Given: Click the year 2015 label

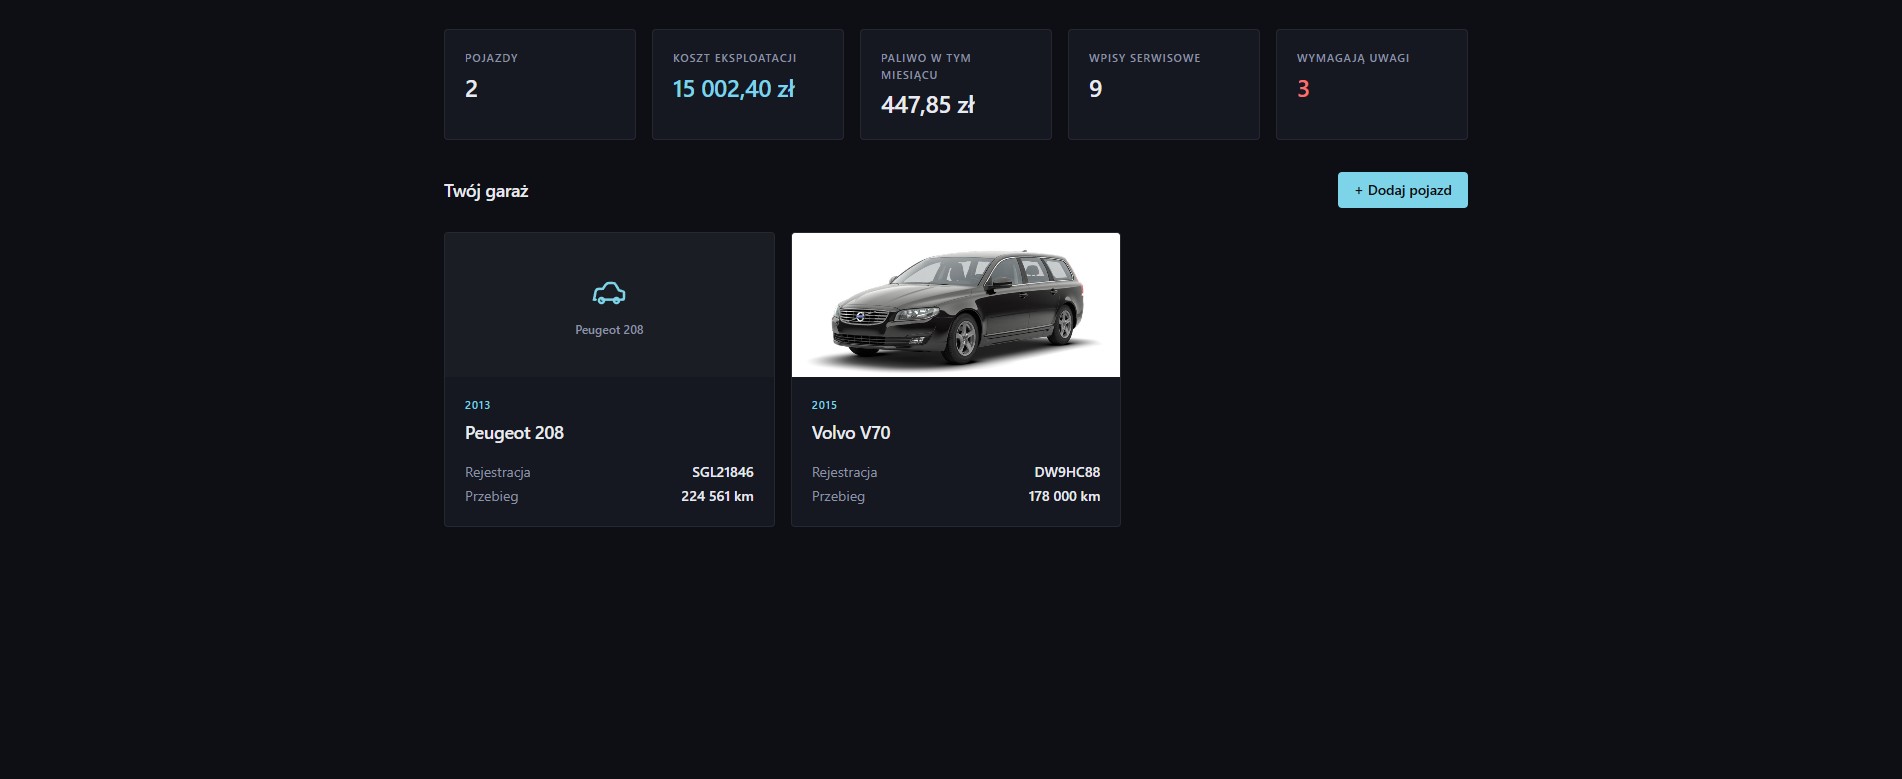Looking at the screenshot, I should tap(825, 405).
